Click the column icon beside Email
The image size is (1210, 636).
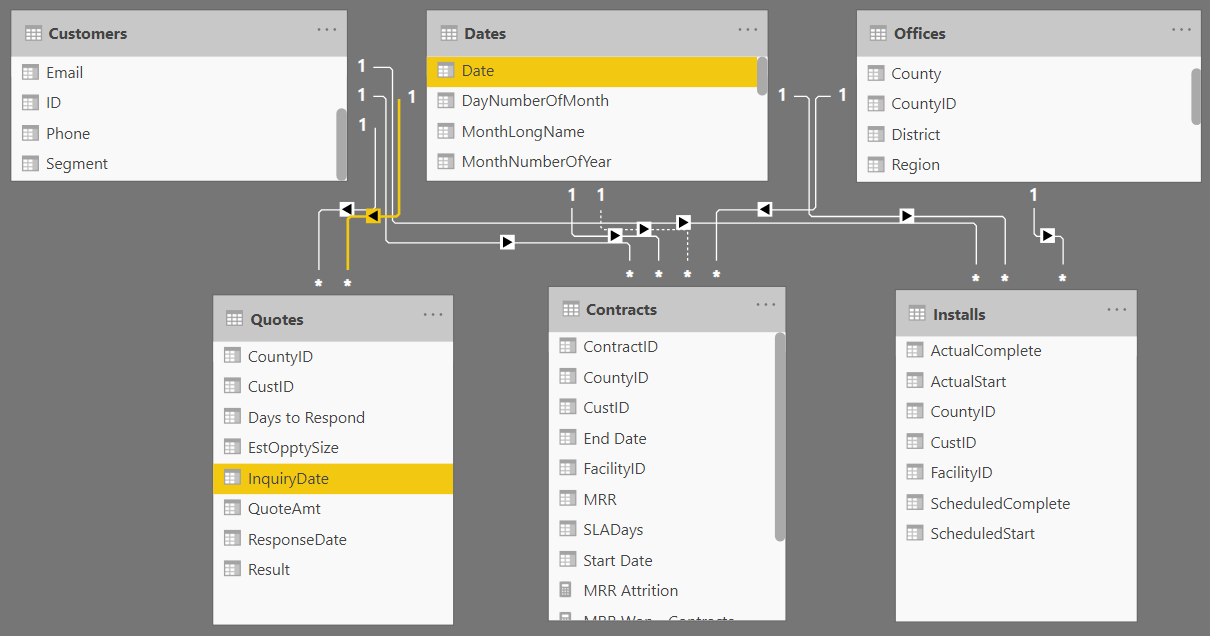click(x=30, y=72)
